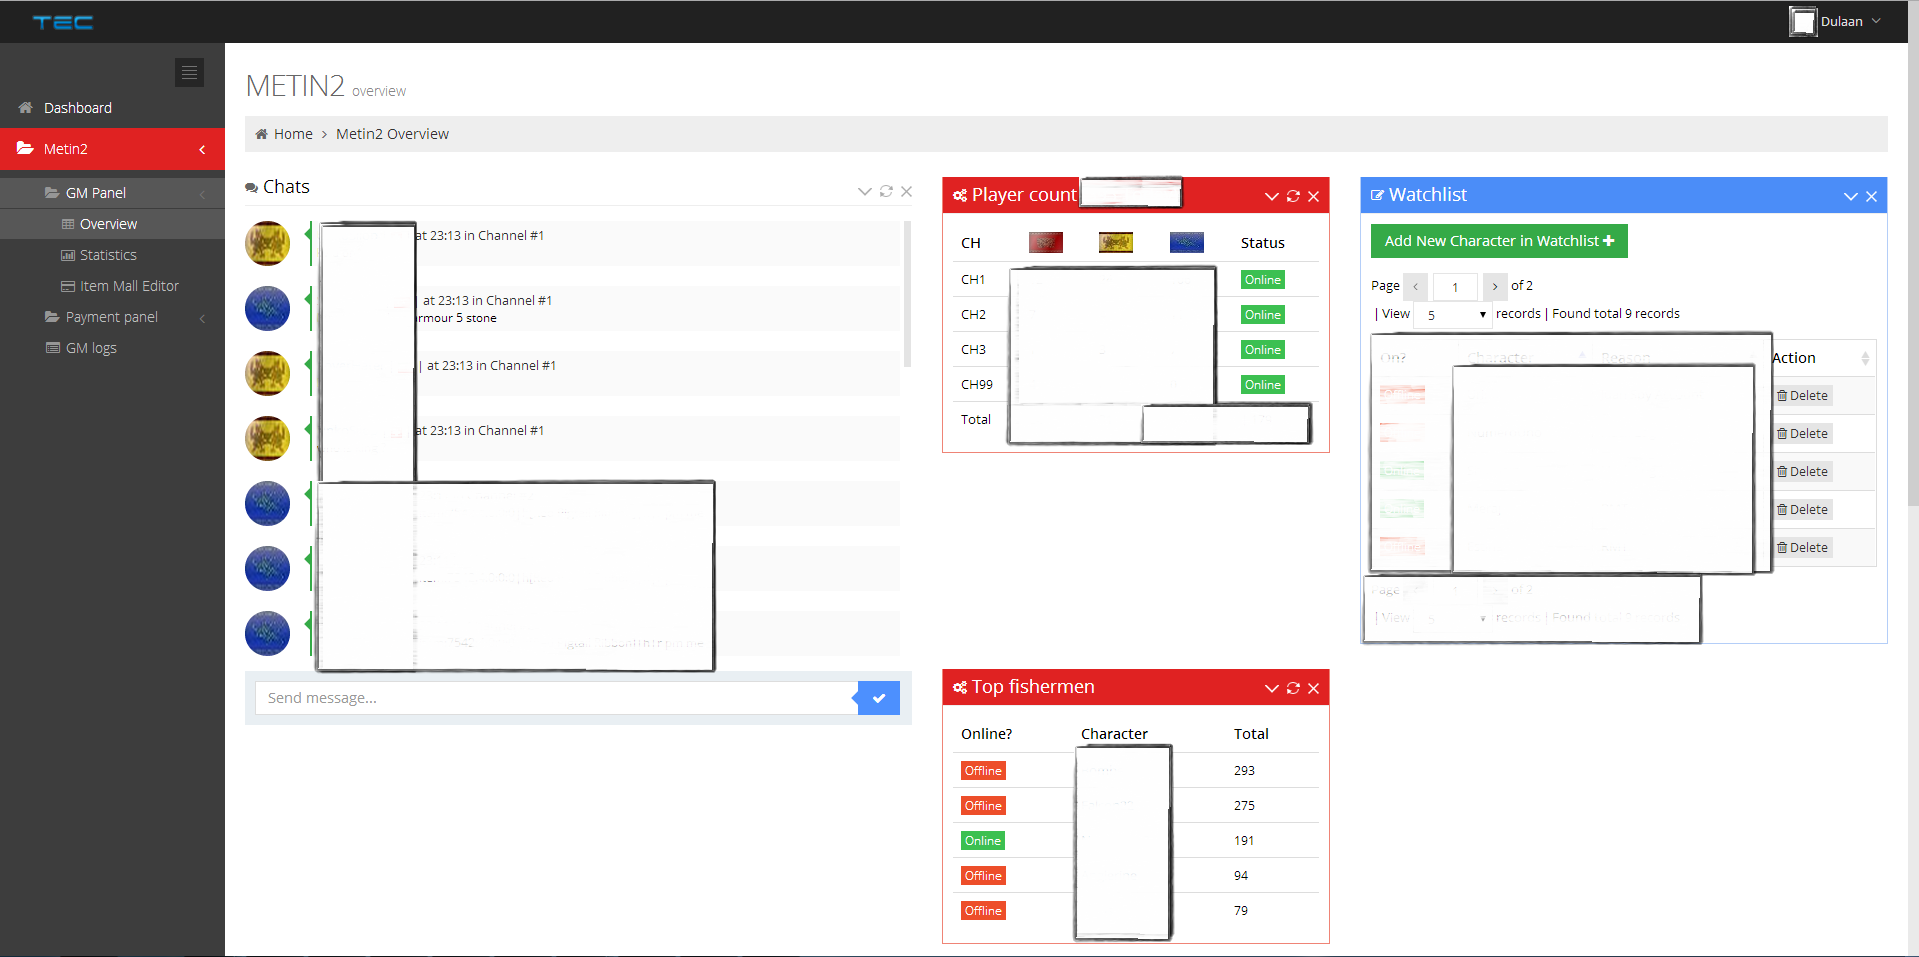
Task: Click the Player count gears icon
Action: 960,196
